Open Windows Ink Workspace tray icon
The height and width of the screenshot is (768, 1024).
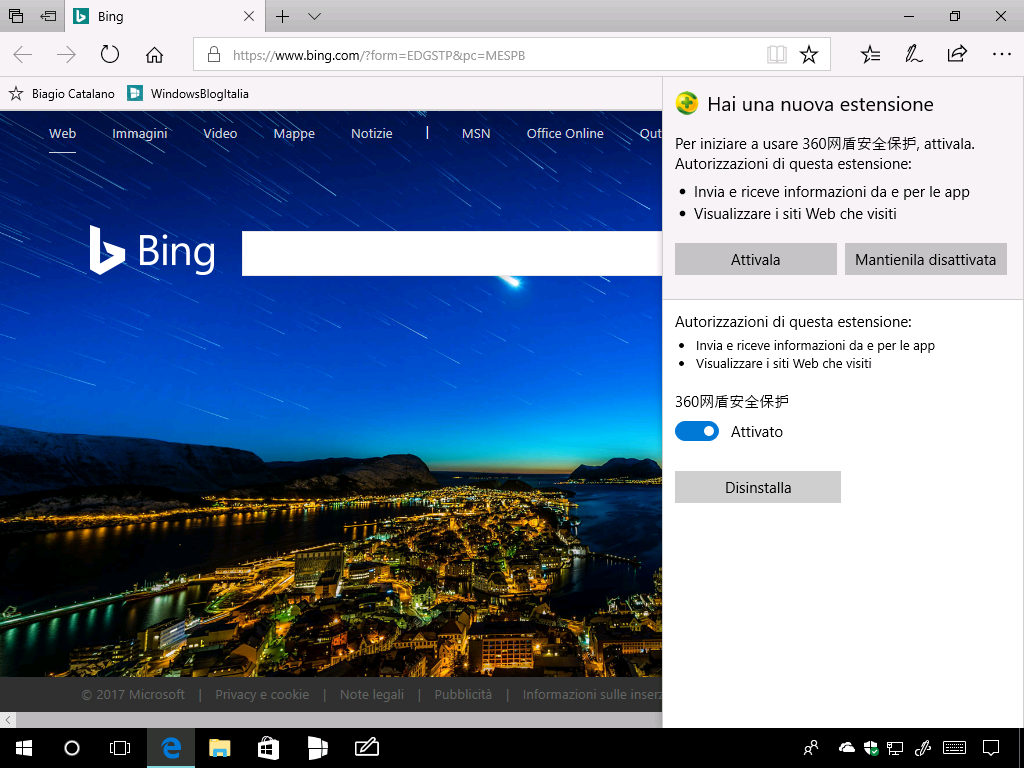pyautogui.click(x=923, y=748)
